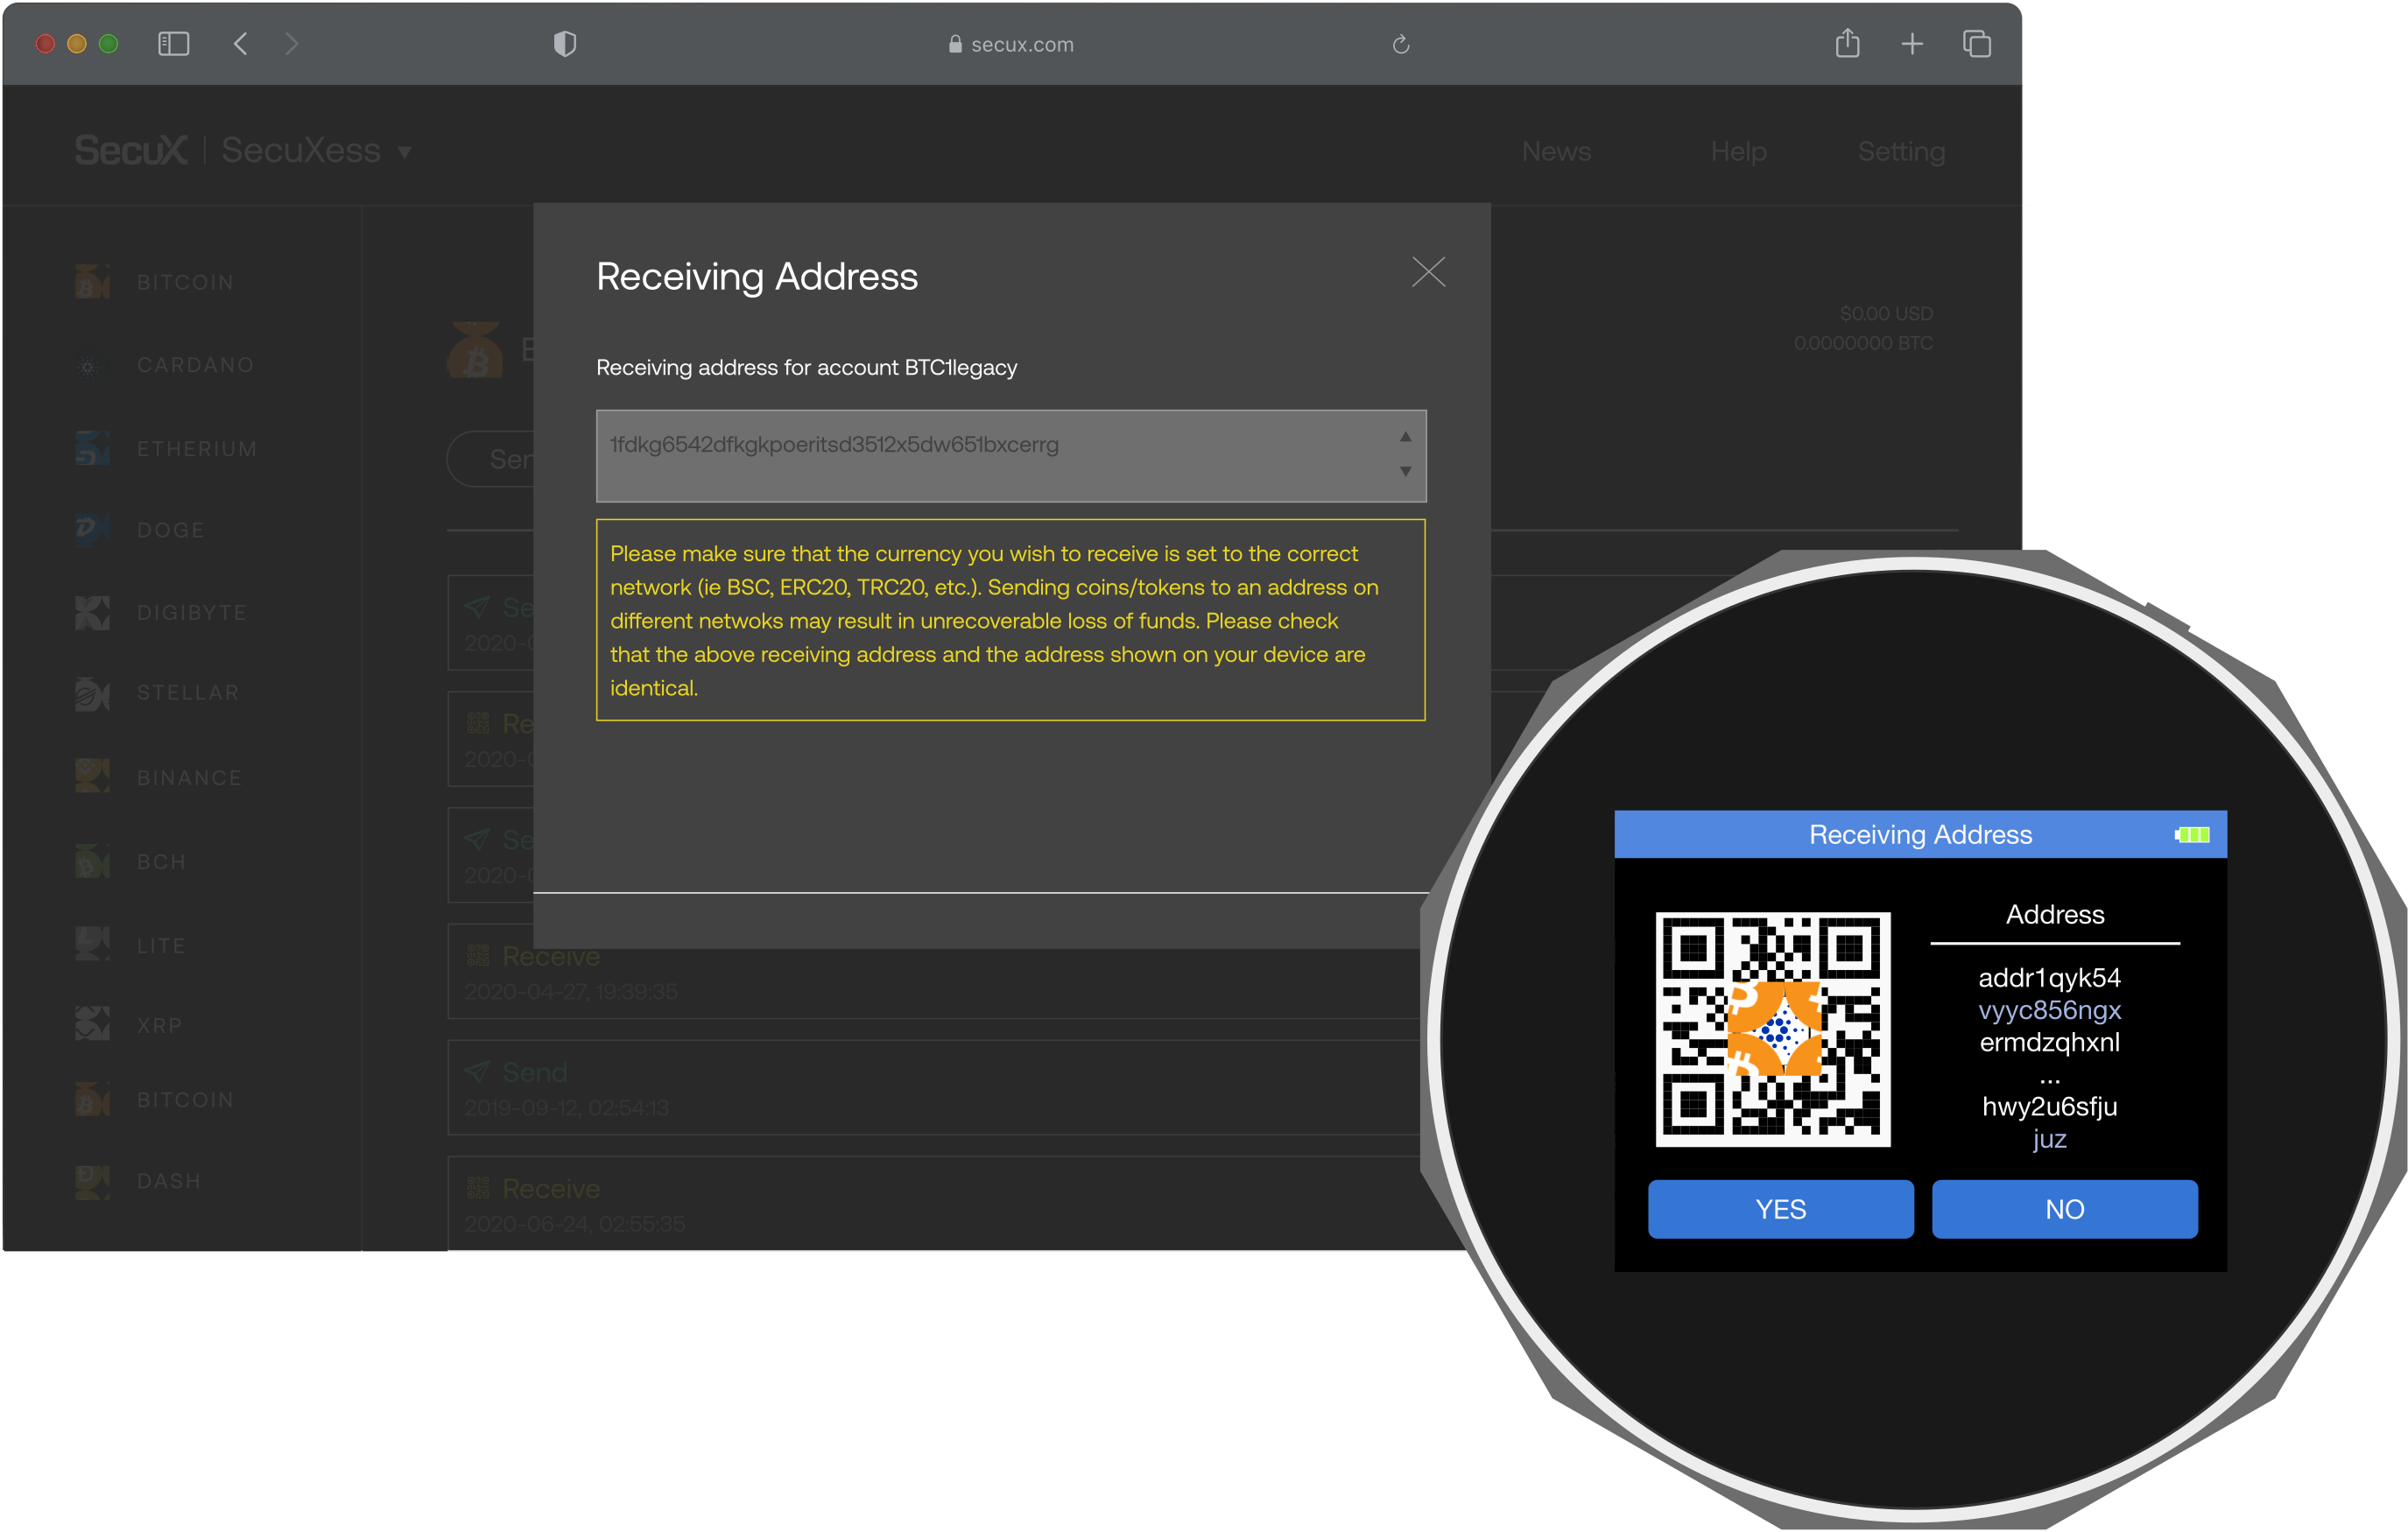The image size is (2408, 1532).
Task: Click the device 'Receiving Address' title bar
Action: [x=1920, y=834]
